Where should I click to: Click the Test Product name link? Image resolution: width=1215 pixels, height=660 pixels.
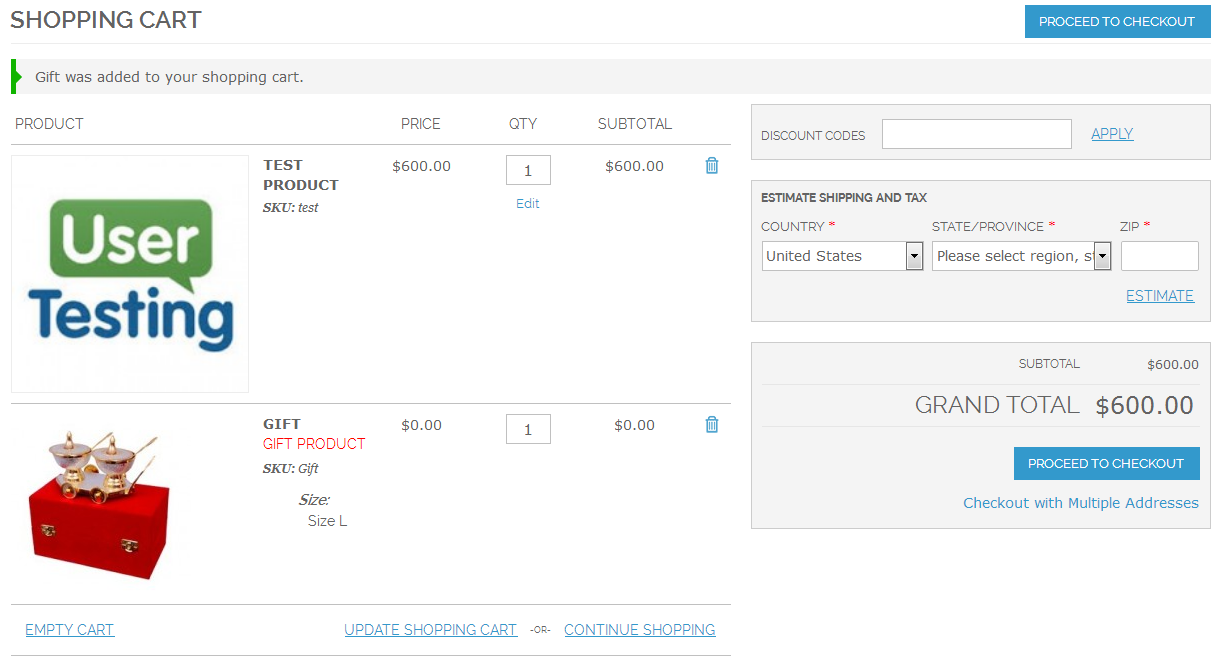(300, 175)
